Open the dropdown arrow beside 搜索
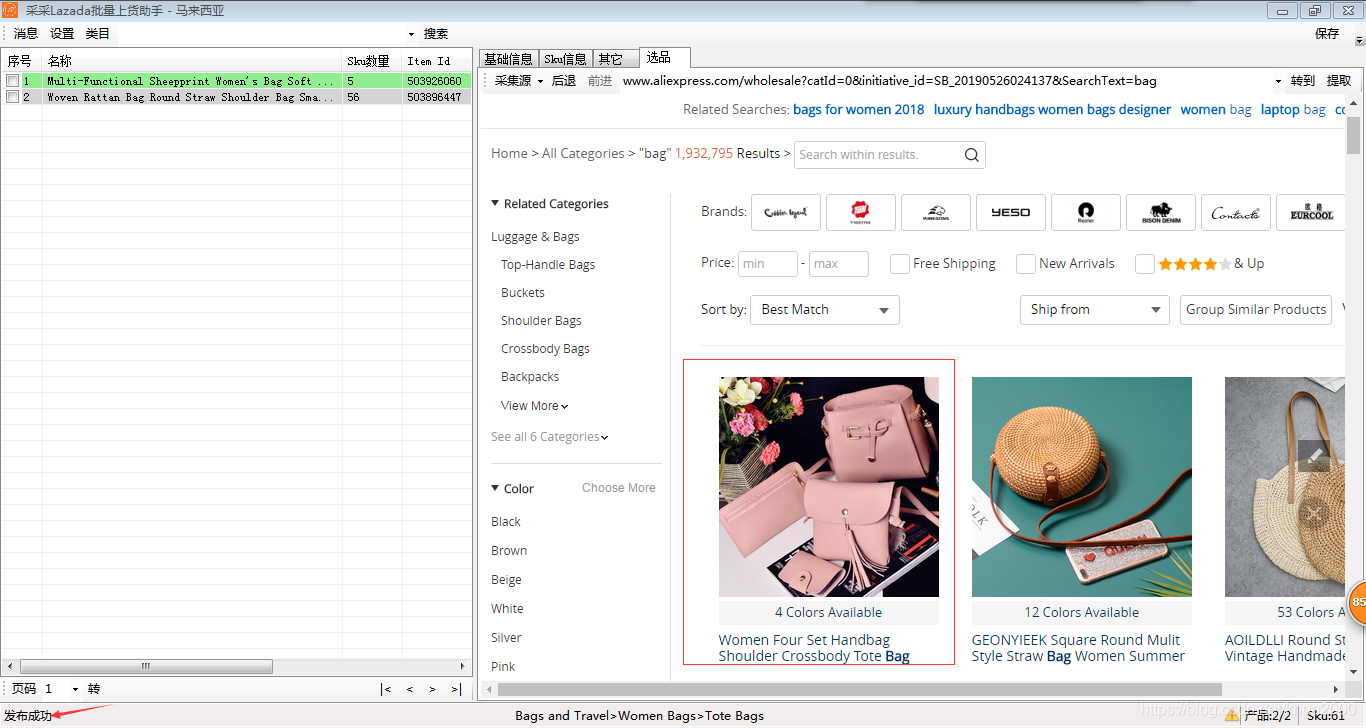Image resolution: width=1366 pixels, height=728 pixels. (x=411, y=34)
